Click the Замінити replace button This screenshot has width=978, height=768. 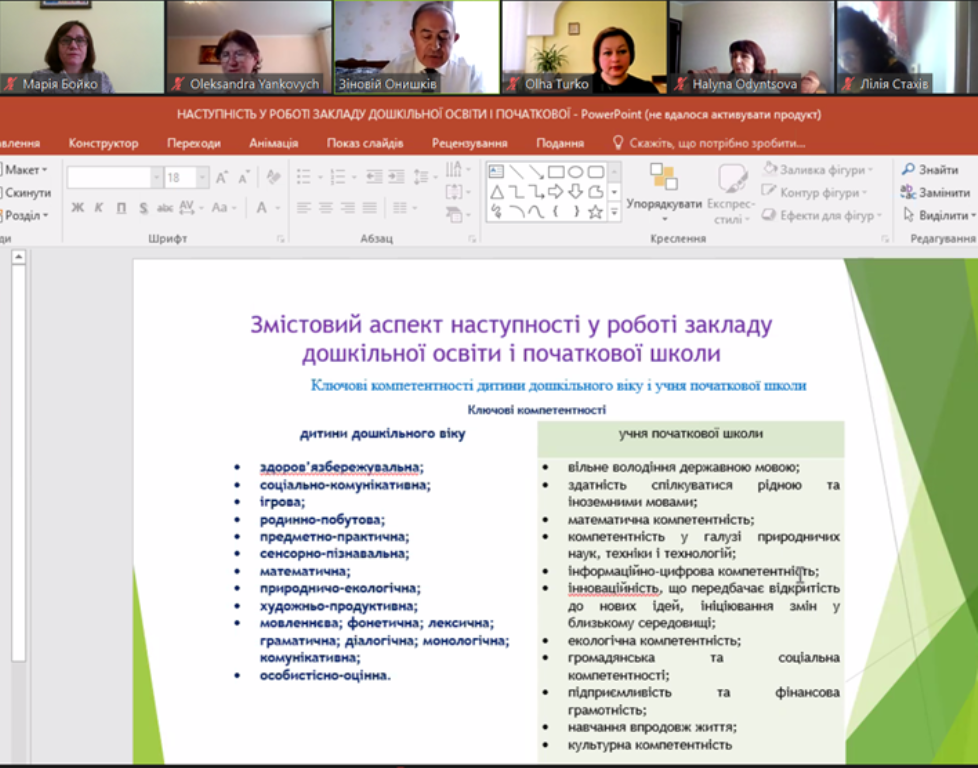935,192
